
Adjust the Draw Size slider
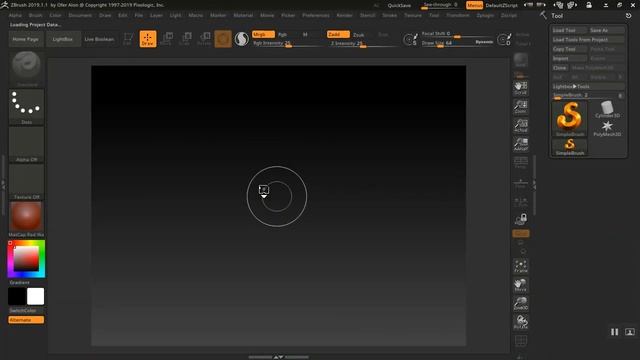click(x=448, y=43)
